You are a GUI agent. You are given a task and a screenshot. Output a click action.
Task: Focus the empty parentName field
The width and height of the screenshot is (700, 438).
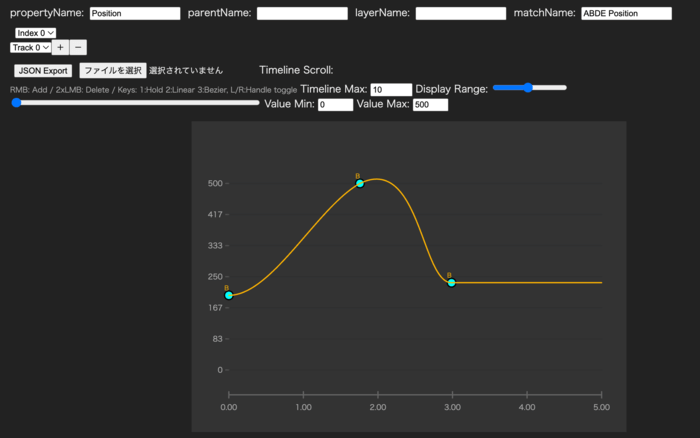pyautogui.click(x=302, y=13)
